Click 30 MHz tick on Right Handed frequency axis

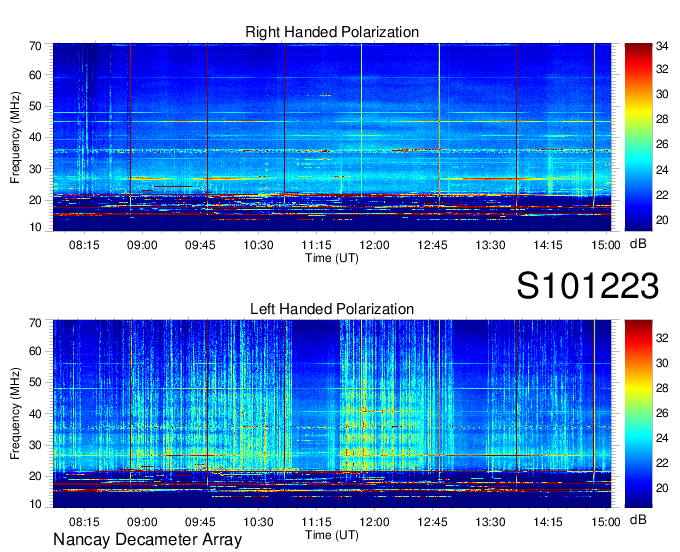click(35, 169)
